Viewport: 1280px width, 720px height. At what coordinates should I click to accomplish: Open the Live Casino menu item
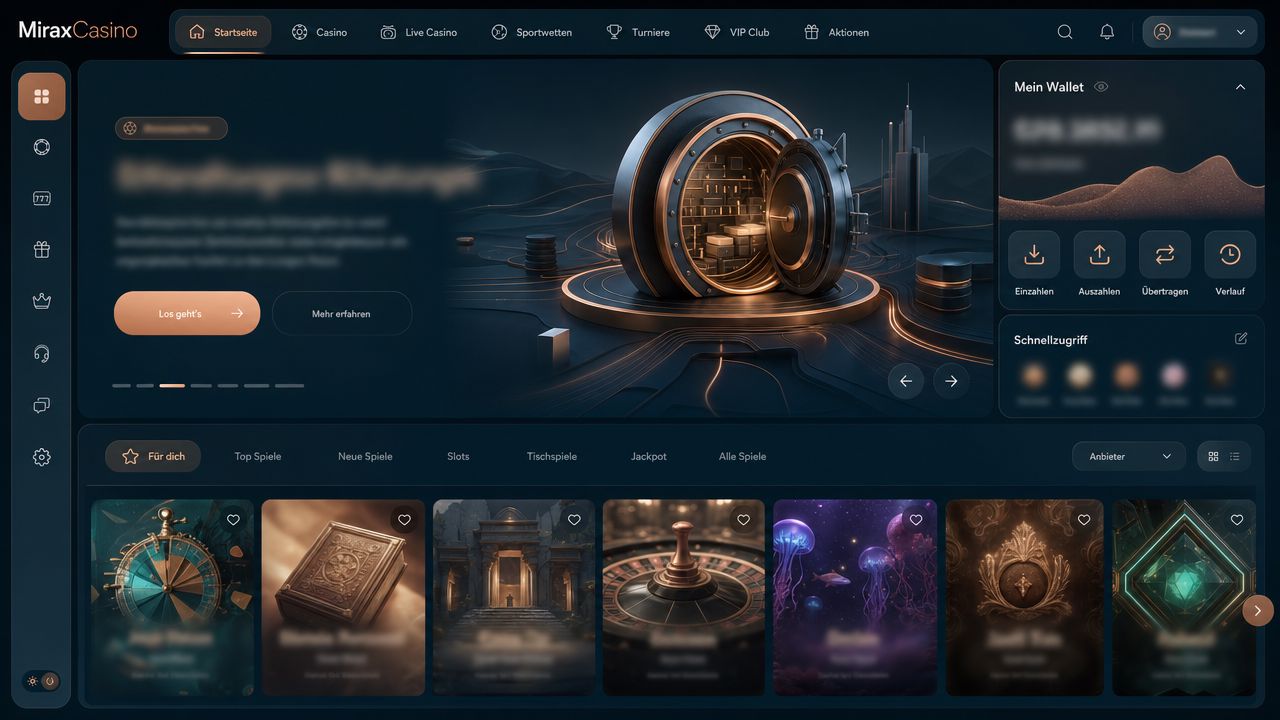tap(419, 32)
